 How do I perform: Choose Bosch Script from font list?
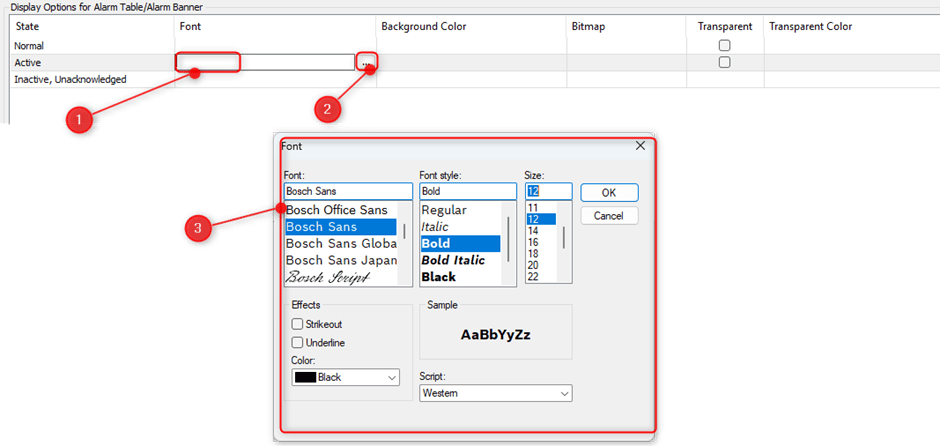click(x=335, y=276)
